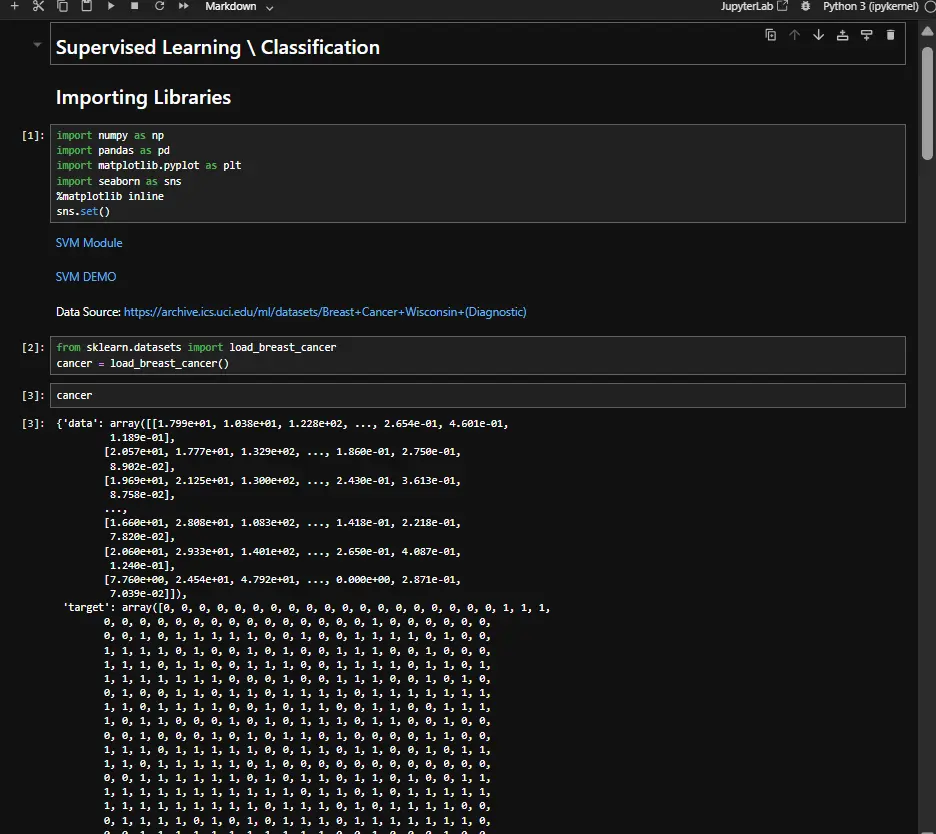The width and height of the screenshot is (936, 834).
Task: Open the cell type Markdown dropdown
Action: coord(239,6)
